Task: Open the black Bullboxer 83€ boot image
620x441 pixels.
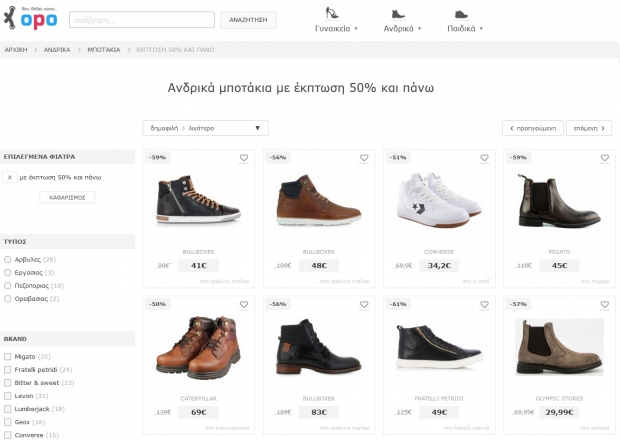Action: point(319,347)
